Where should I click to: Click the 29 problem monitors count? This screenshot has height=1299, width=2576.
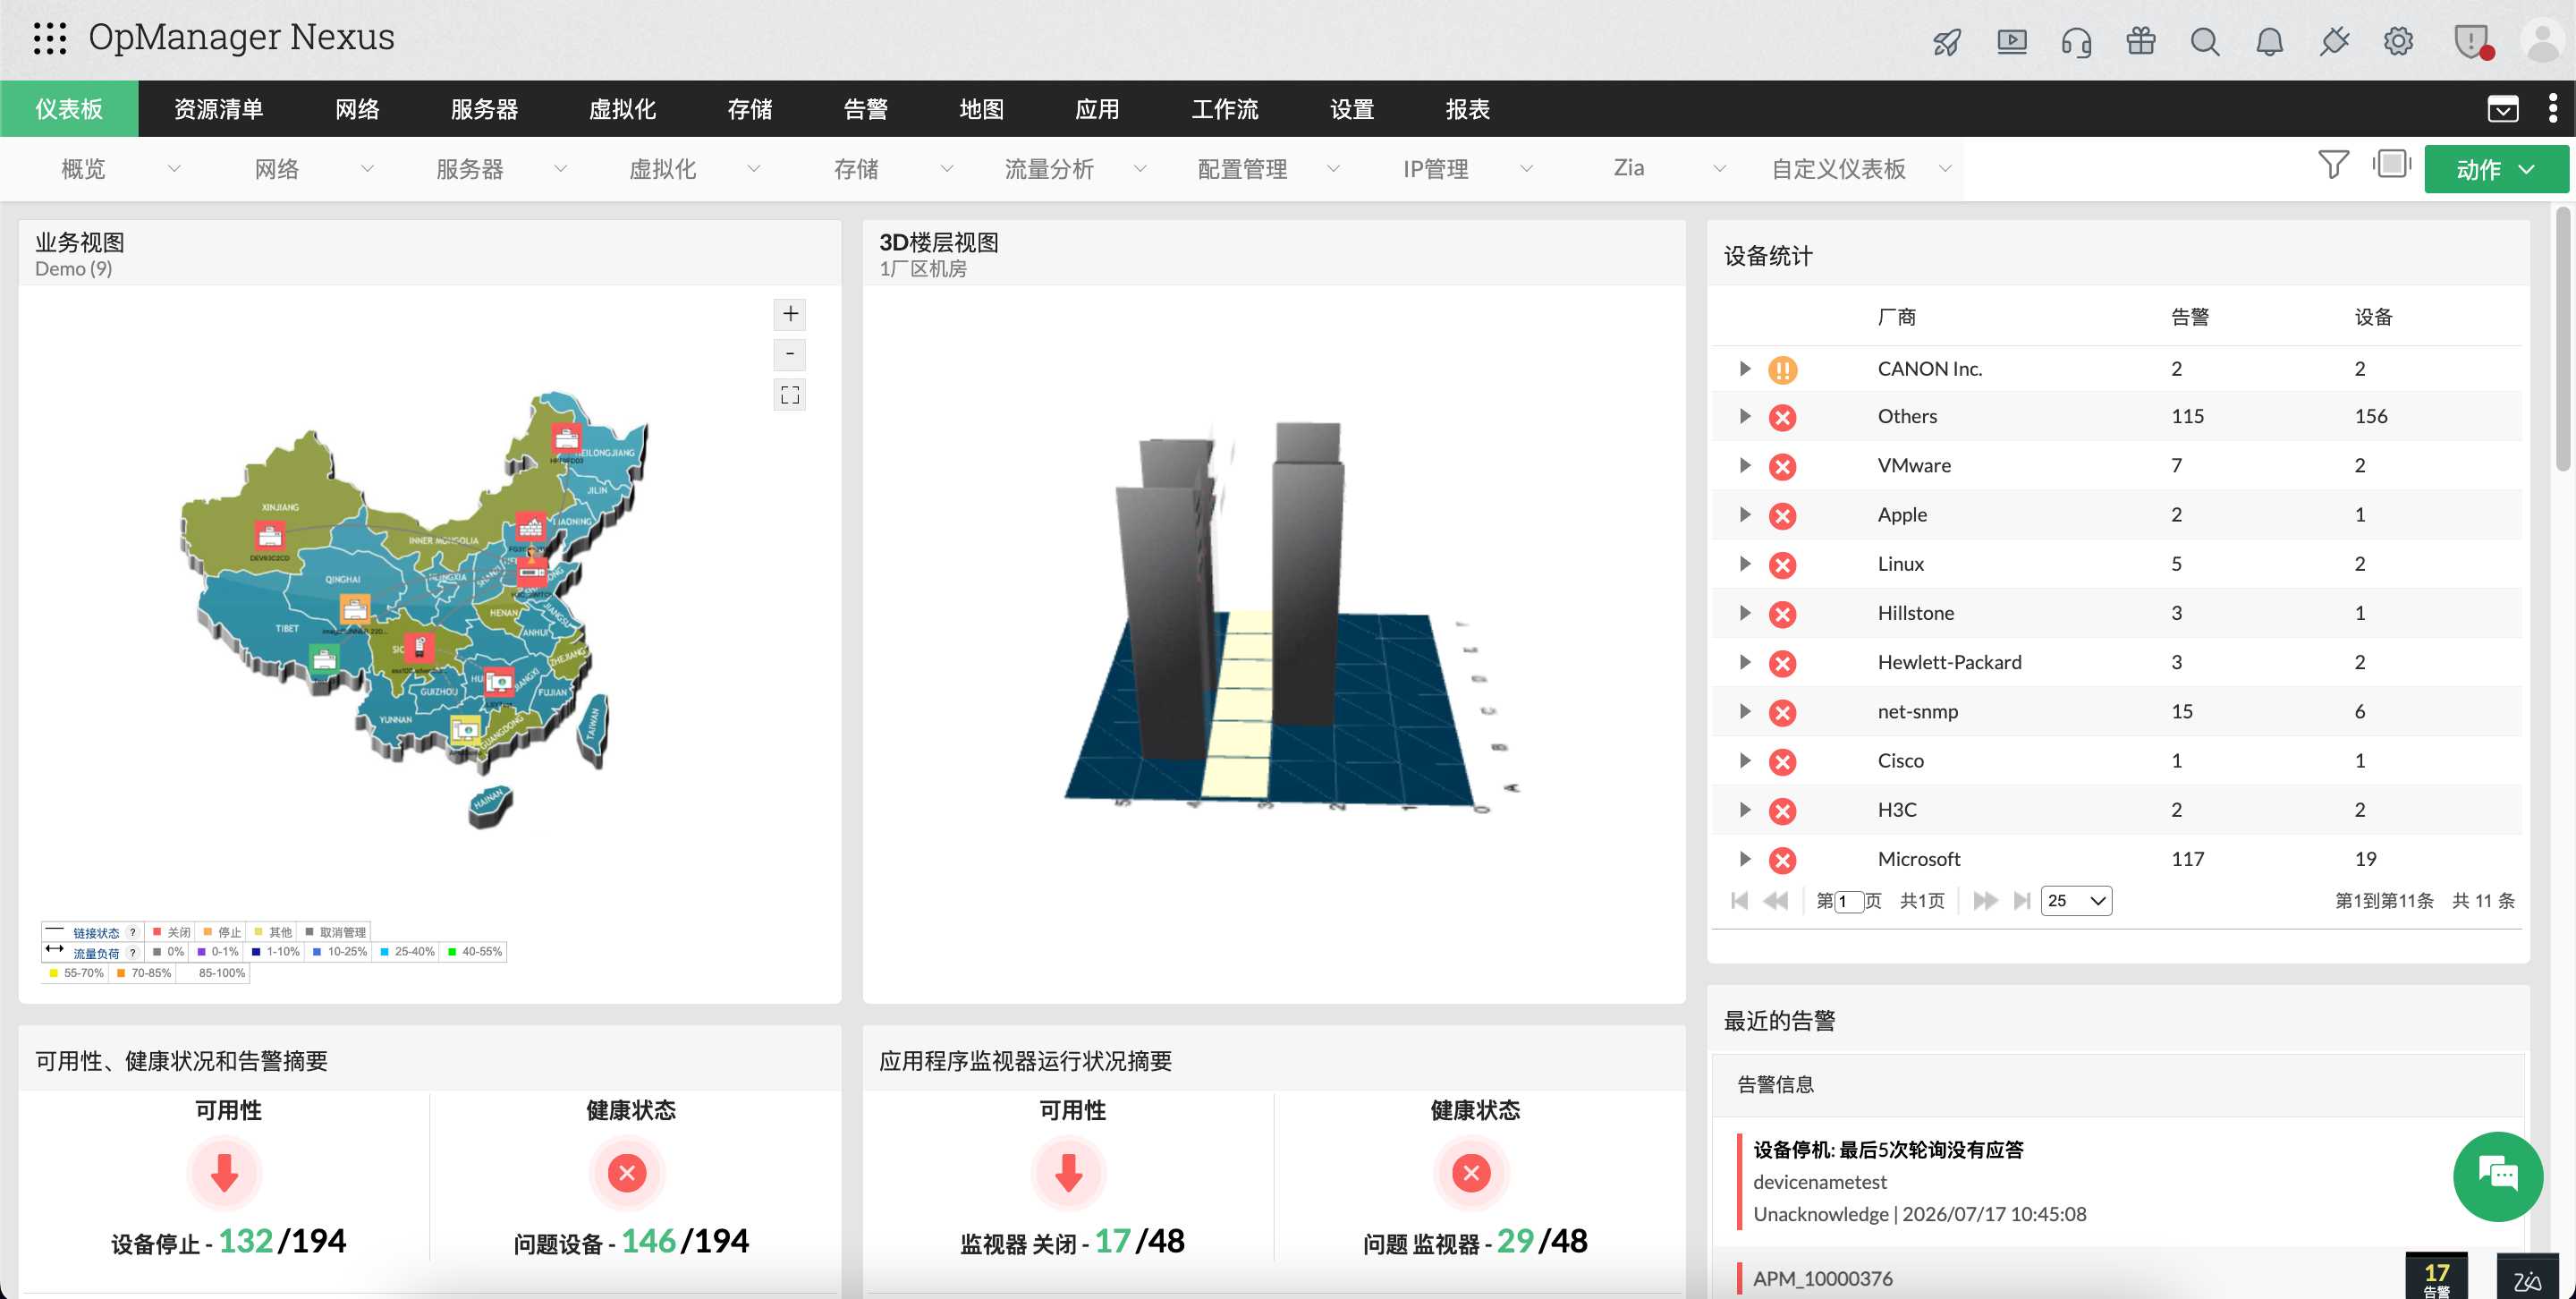pyautogui.click(x=1515, y=1241)
